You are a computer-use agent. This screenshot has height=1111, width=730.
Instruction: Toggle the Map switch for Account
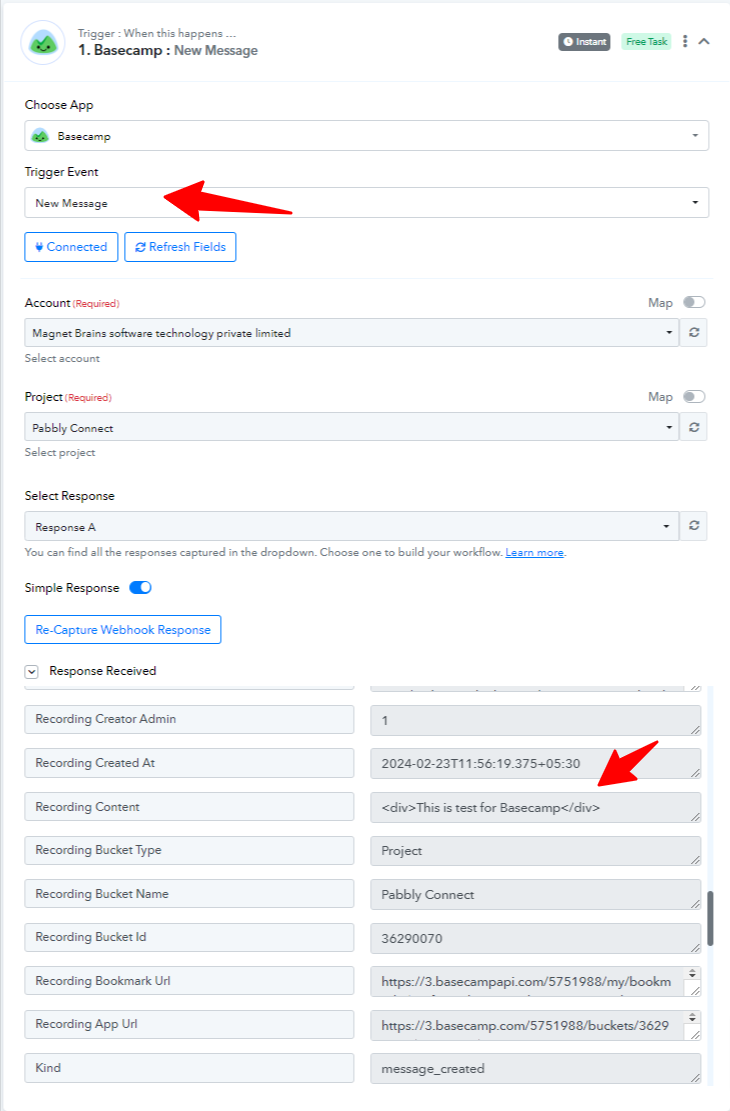(x=694, y=303)
